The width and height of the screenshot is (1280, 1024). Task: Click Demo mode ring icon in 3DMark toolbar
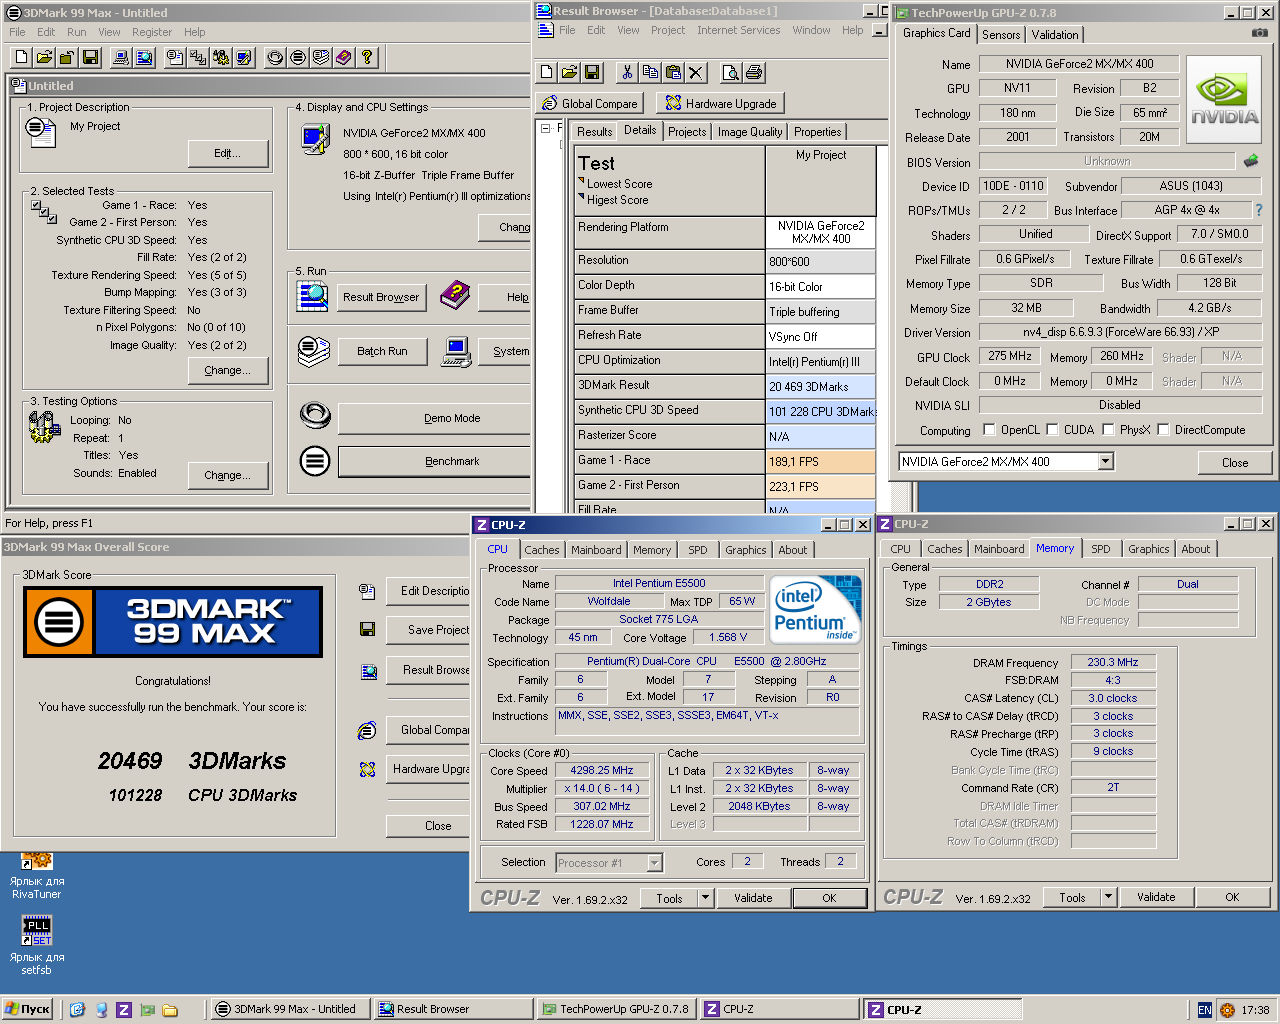275,57
